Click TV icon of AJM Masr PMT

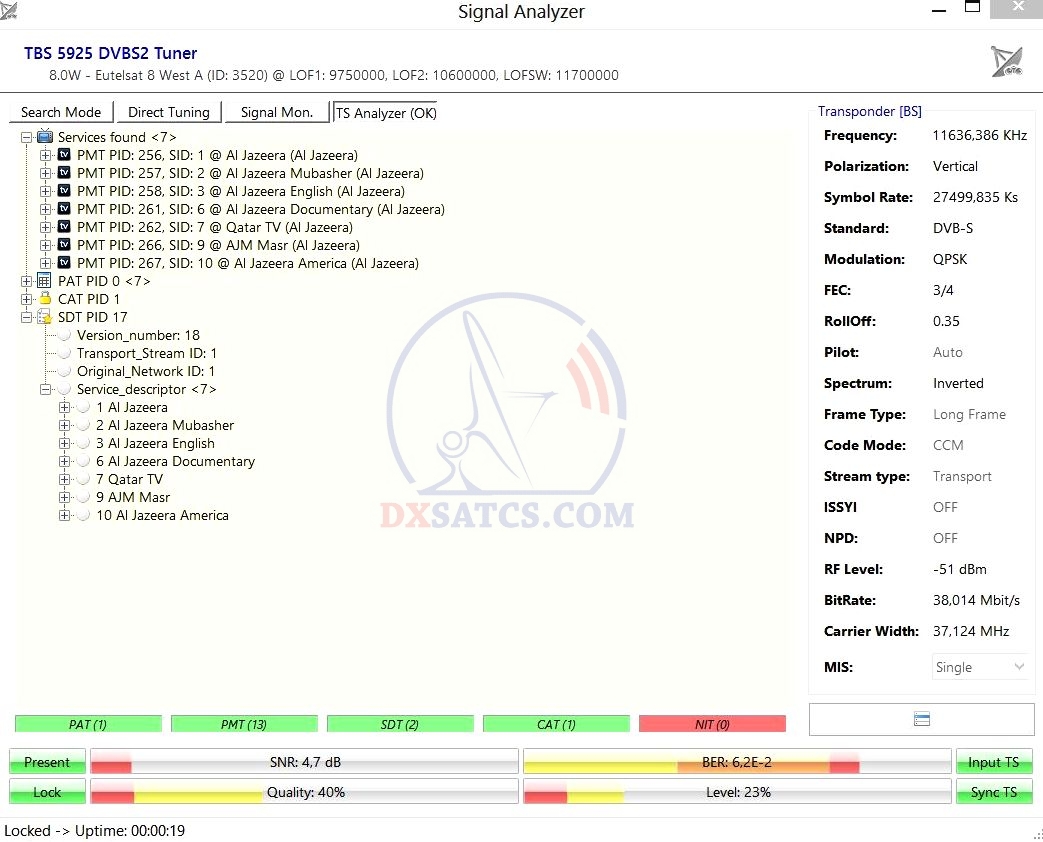point(64,245)
